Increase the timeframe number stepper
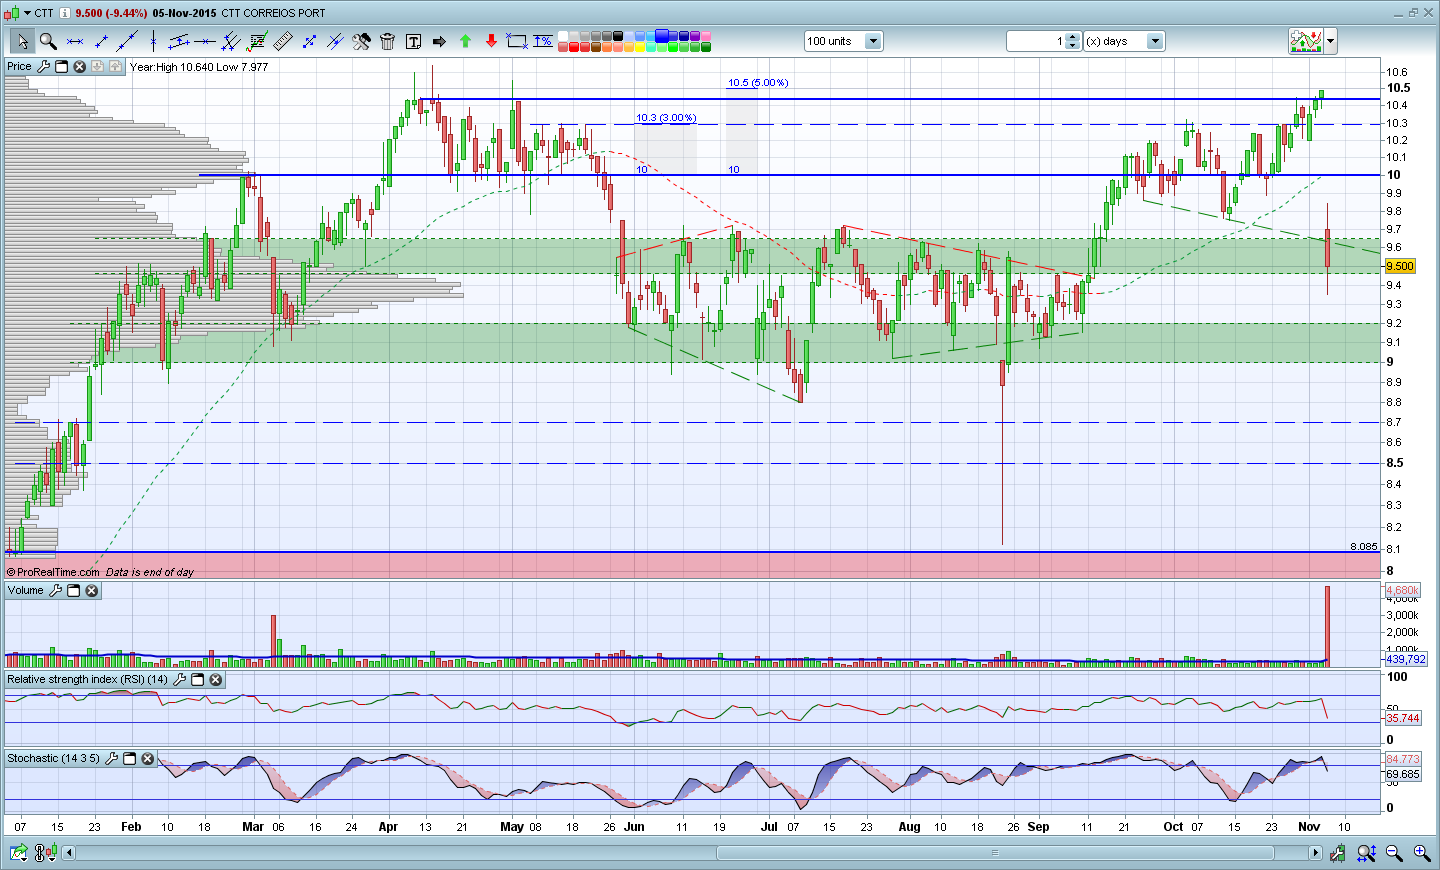This screenshot has height=870, width=1440. [1073, 37]
